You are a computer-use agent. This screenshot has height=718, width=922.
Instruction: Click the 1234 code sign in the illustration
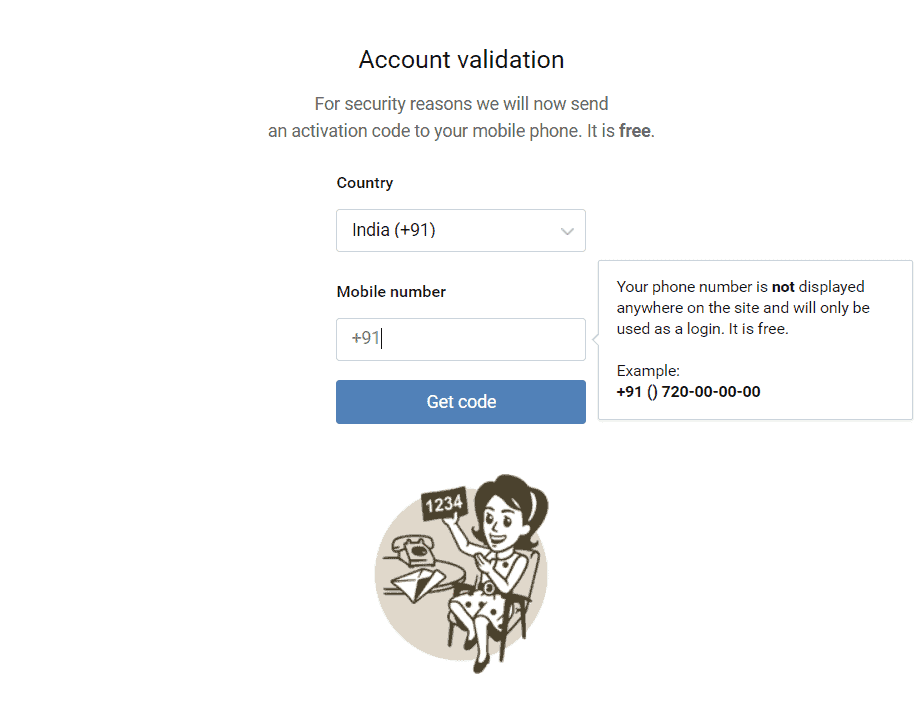442,503
